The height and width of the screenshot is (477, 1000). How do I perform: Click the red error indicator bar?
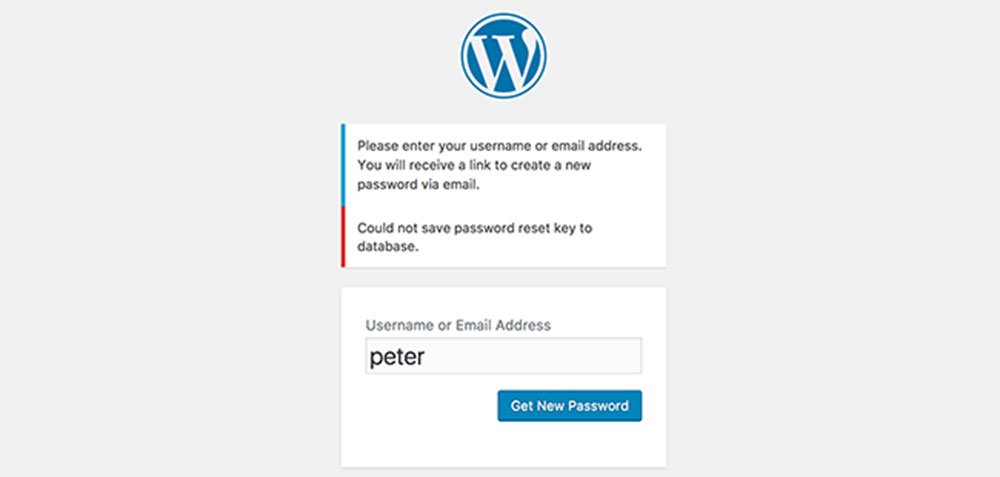click(x=343, y=237)
